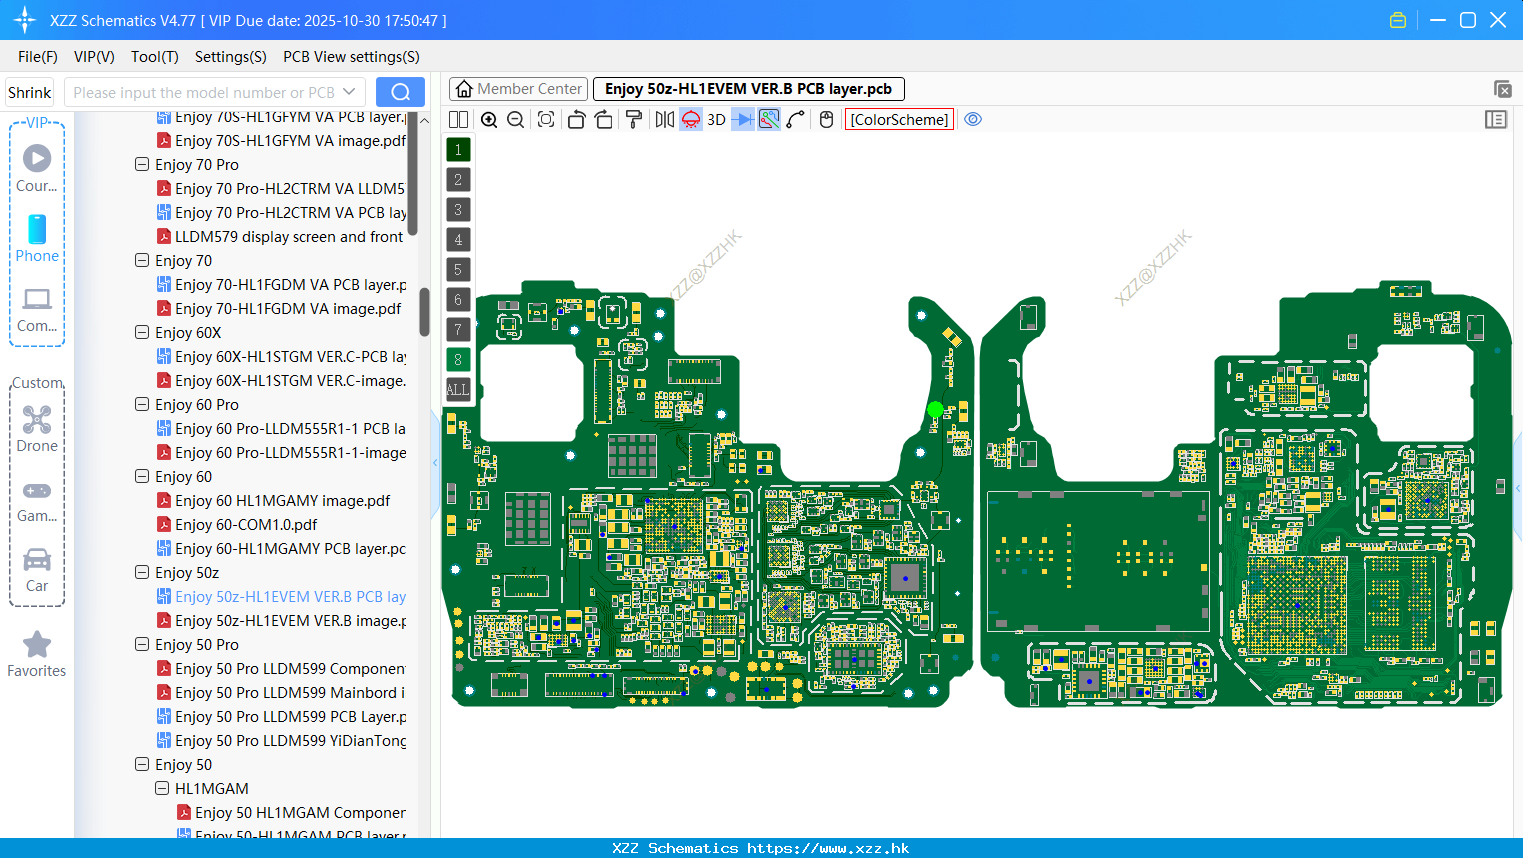
Task: Select the Computer category
Action: [x=37, y=309]
